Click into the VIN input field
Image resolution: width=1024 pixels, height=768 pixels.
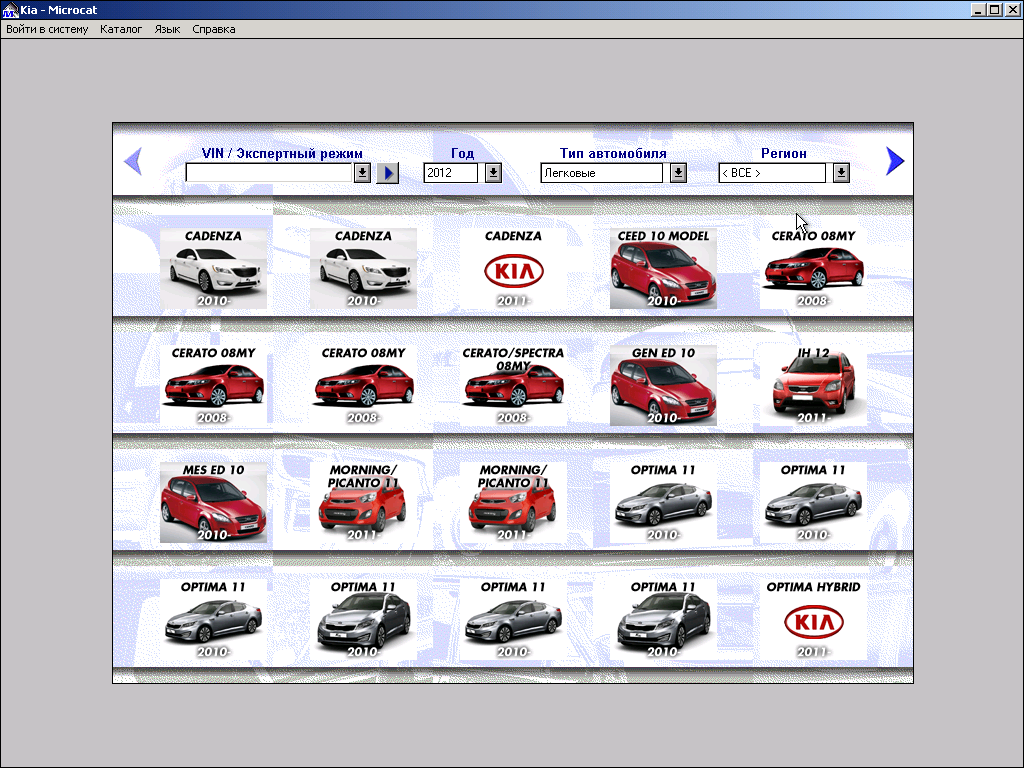pyautogui.click(x=269, y=173)
